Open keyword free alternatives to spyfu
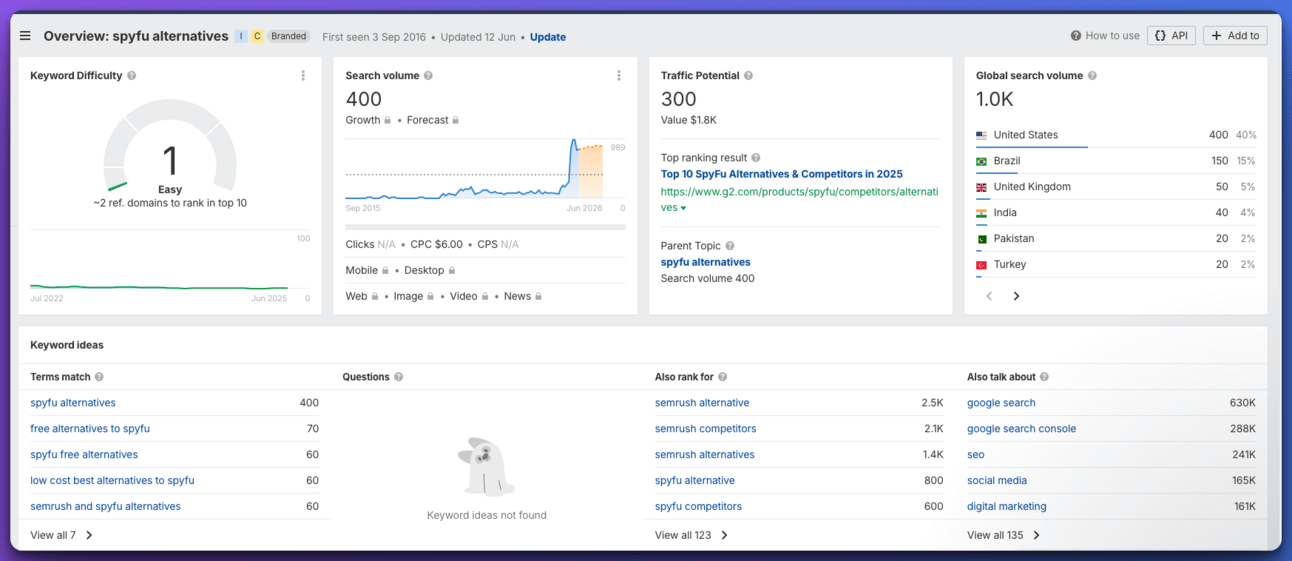Screen dimensions: 1292x561 click(x=90, y=429)
